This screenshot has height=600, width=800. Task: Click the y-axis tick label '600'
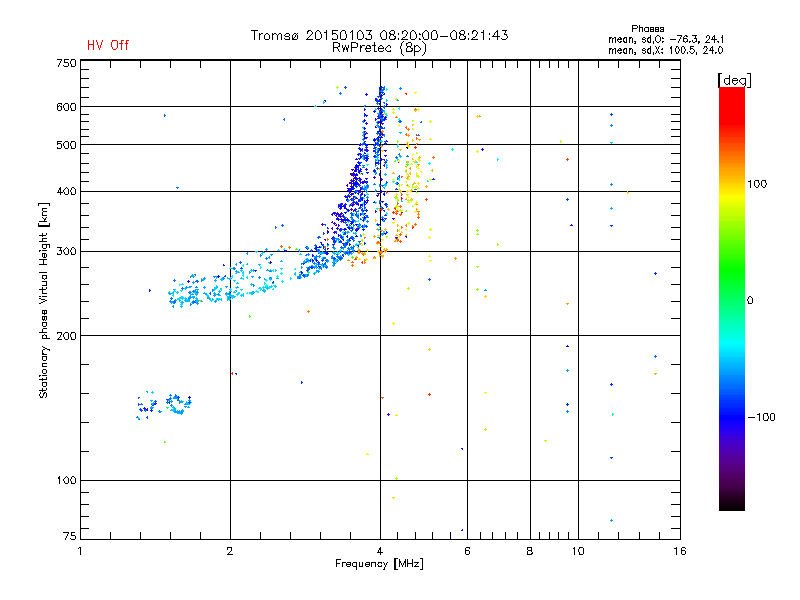66,107
